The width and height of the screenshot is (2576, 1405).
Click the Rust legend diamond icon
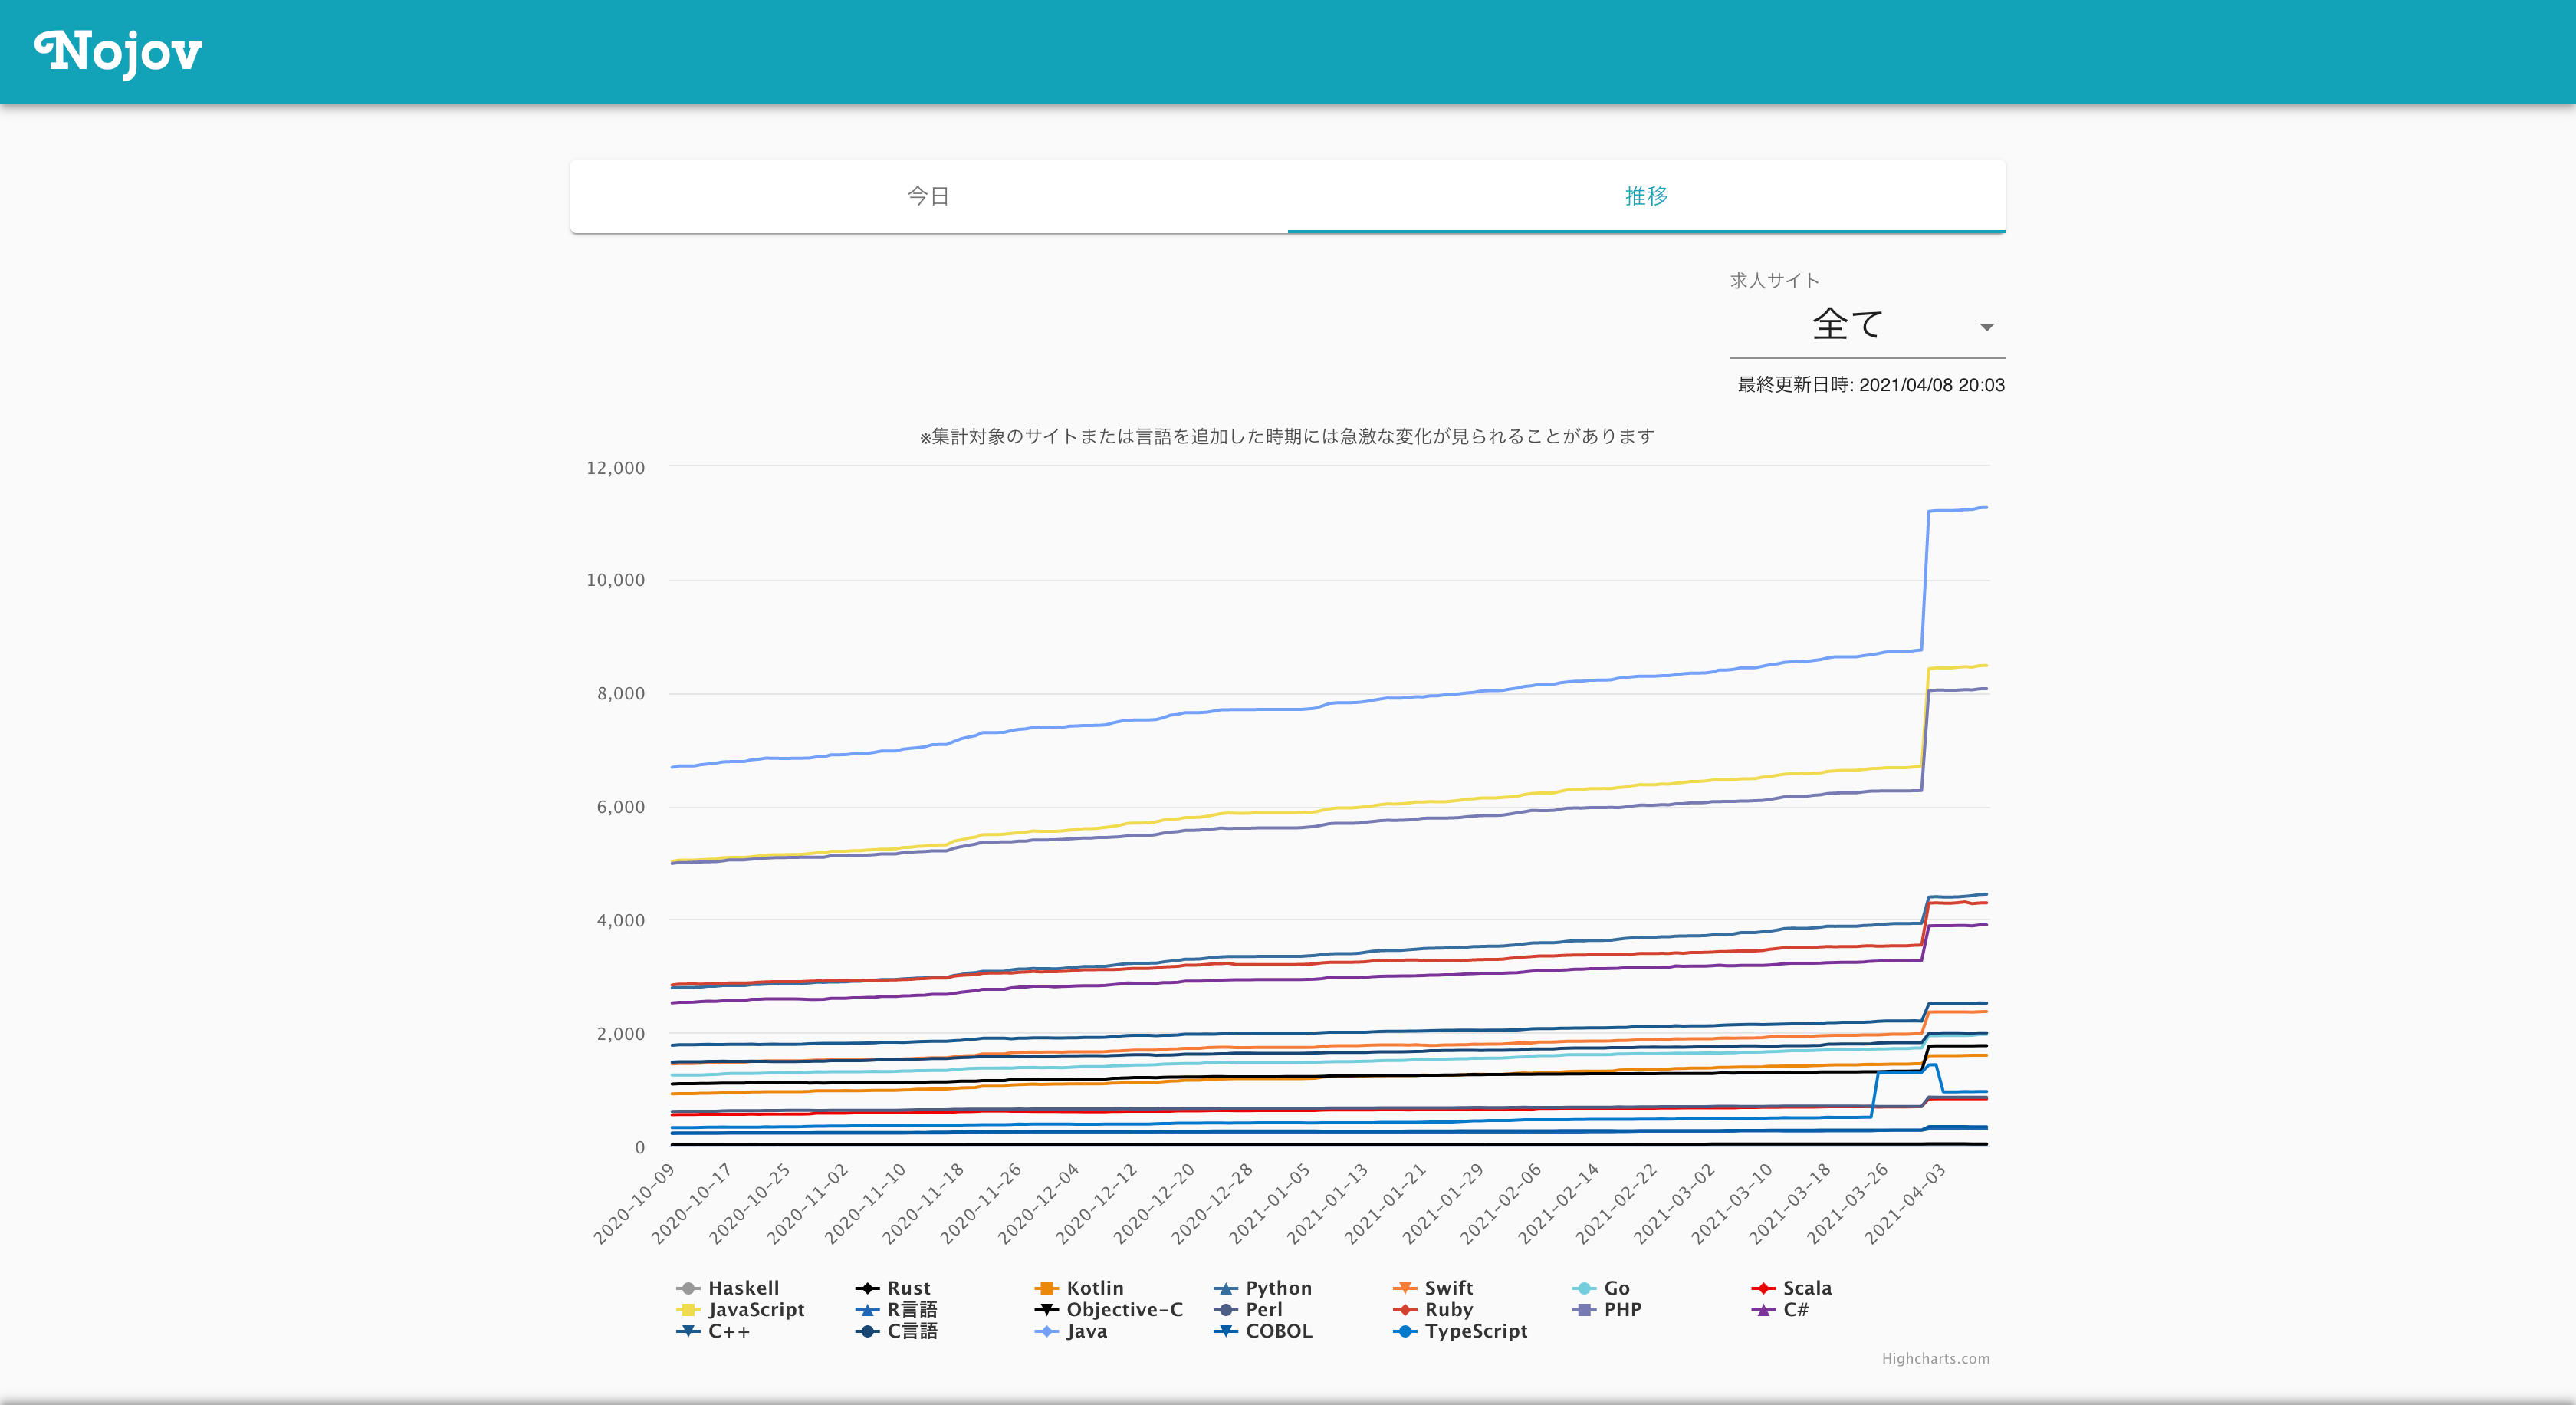[867, 1288]
